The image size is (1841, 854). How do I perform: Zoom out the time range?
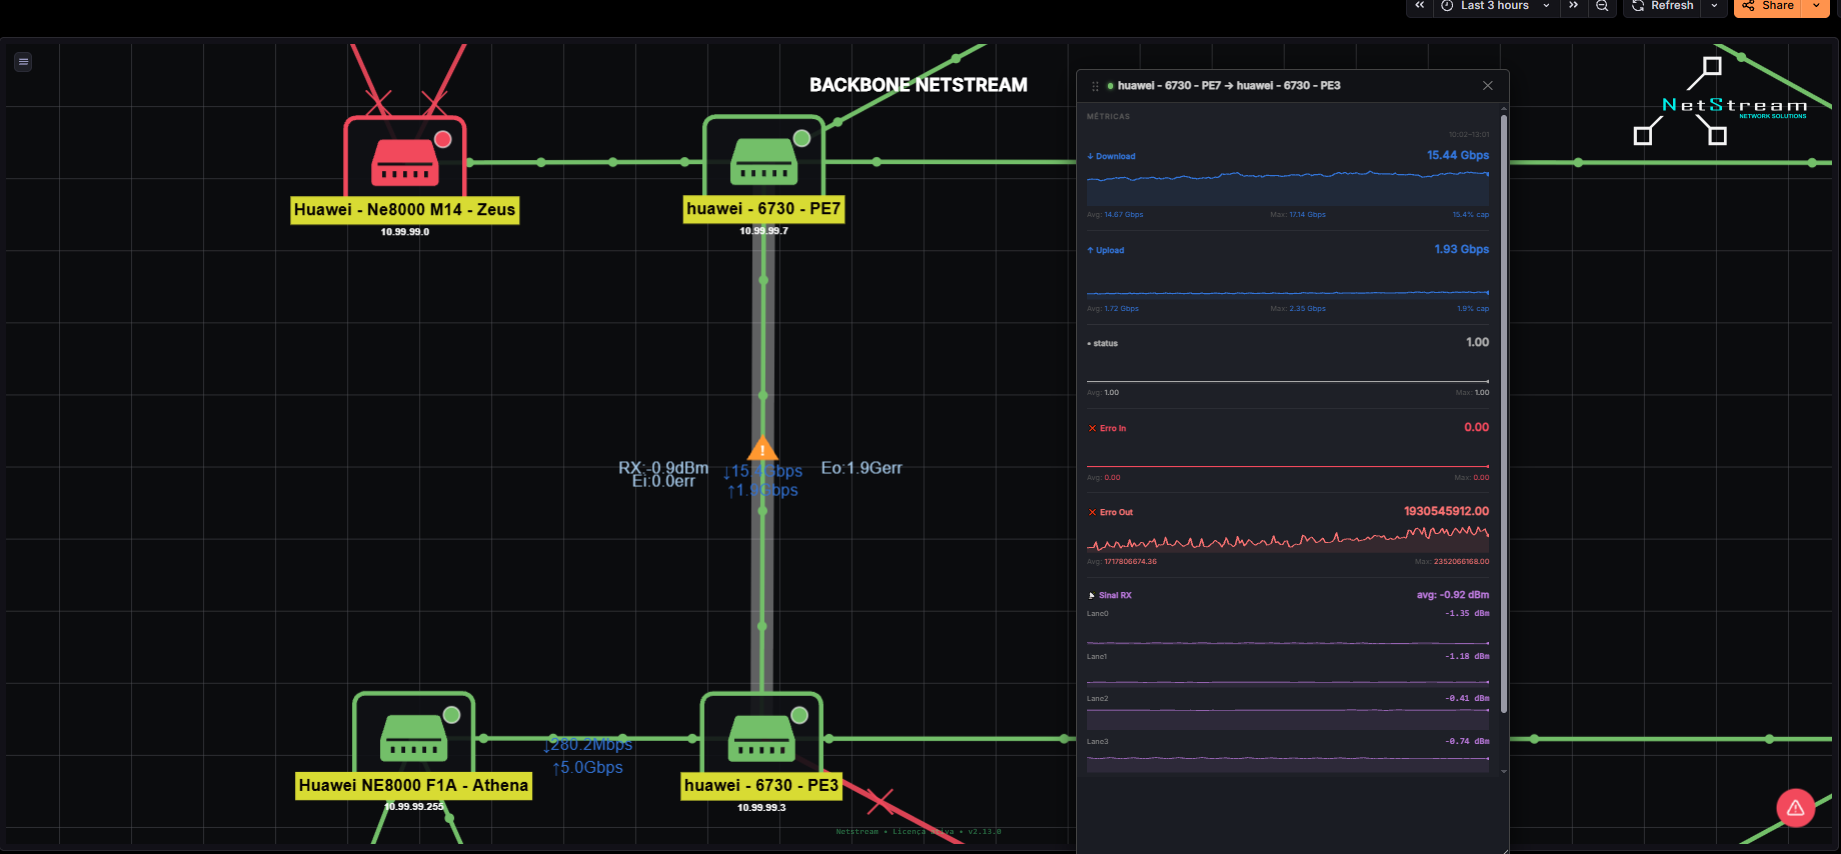click(1602, 6)
